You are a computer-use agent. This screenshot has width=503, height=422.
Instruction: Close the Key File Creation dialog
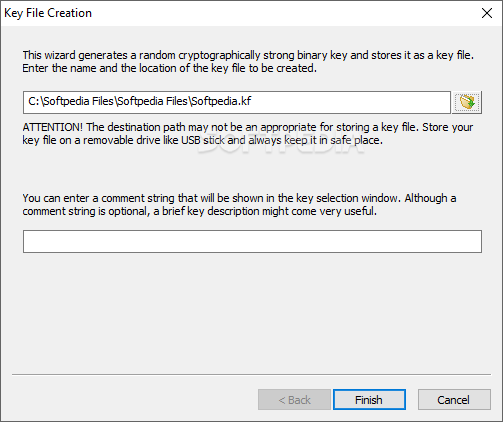pyautogui.click(x=487, y=13)
